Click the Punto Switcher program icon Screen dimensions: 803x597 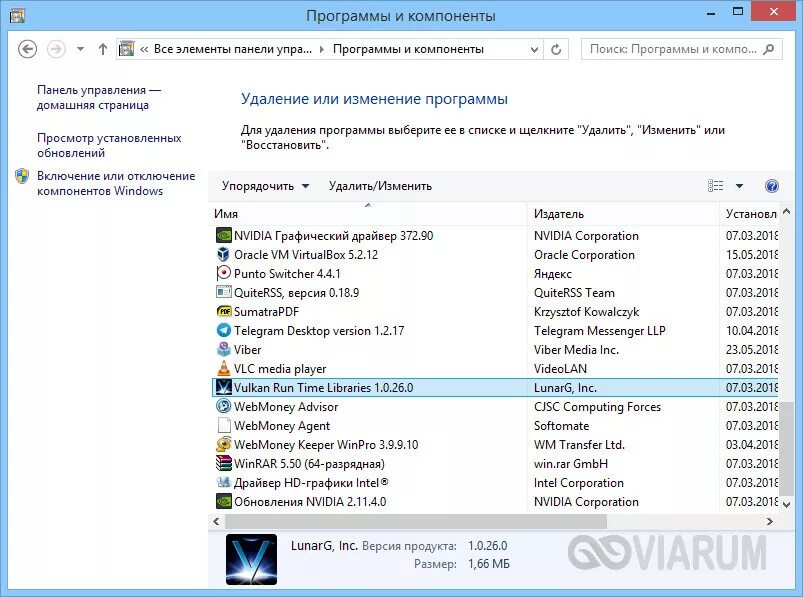coord(223,273)
